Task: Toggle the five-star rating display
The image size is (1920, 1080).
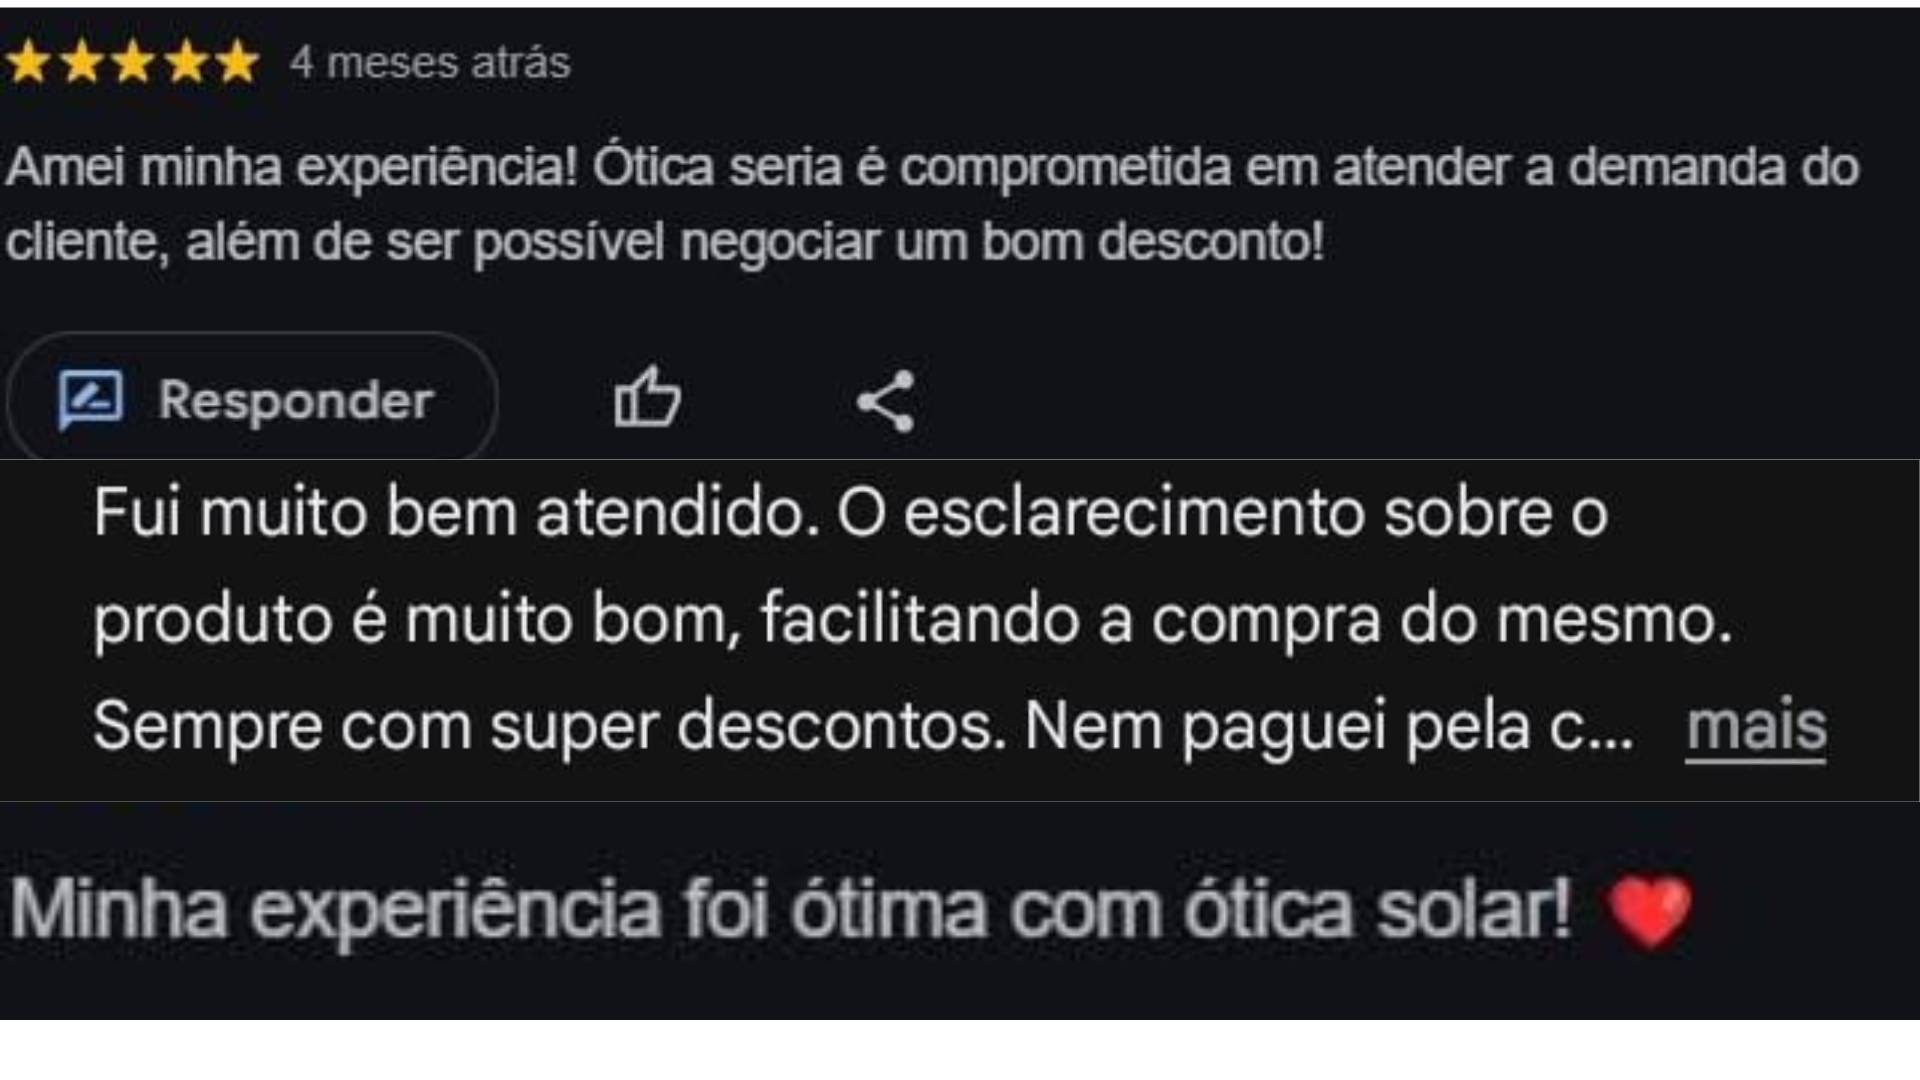Action: [135, 62]
